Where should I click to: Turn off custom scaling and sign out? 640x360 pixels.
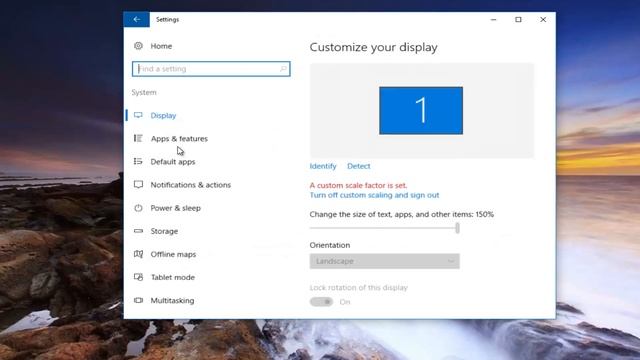click(374, 195)
